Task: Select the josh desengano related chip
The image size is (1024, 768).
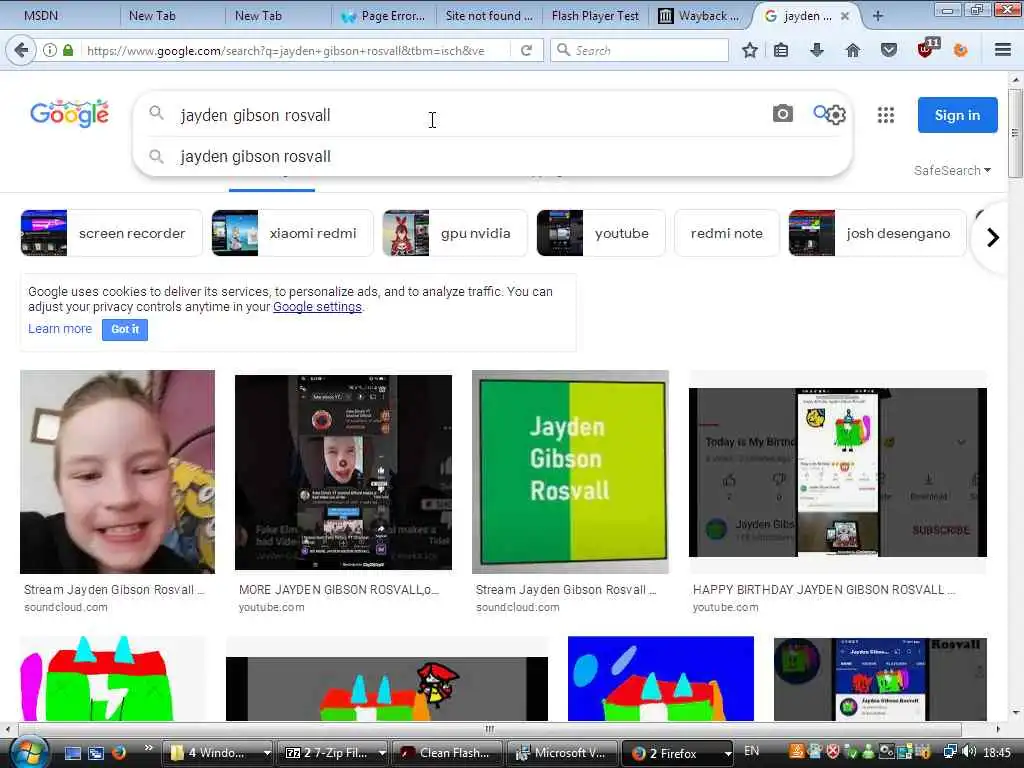Action: 877,233
